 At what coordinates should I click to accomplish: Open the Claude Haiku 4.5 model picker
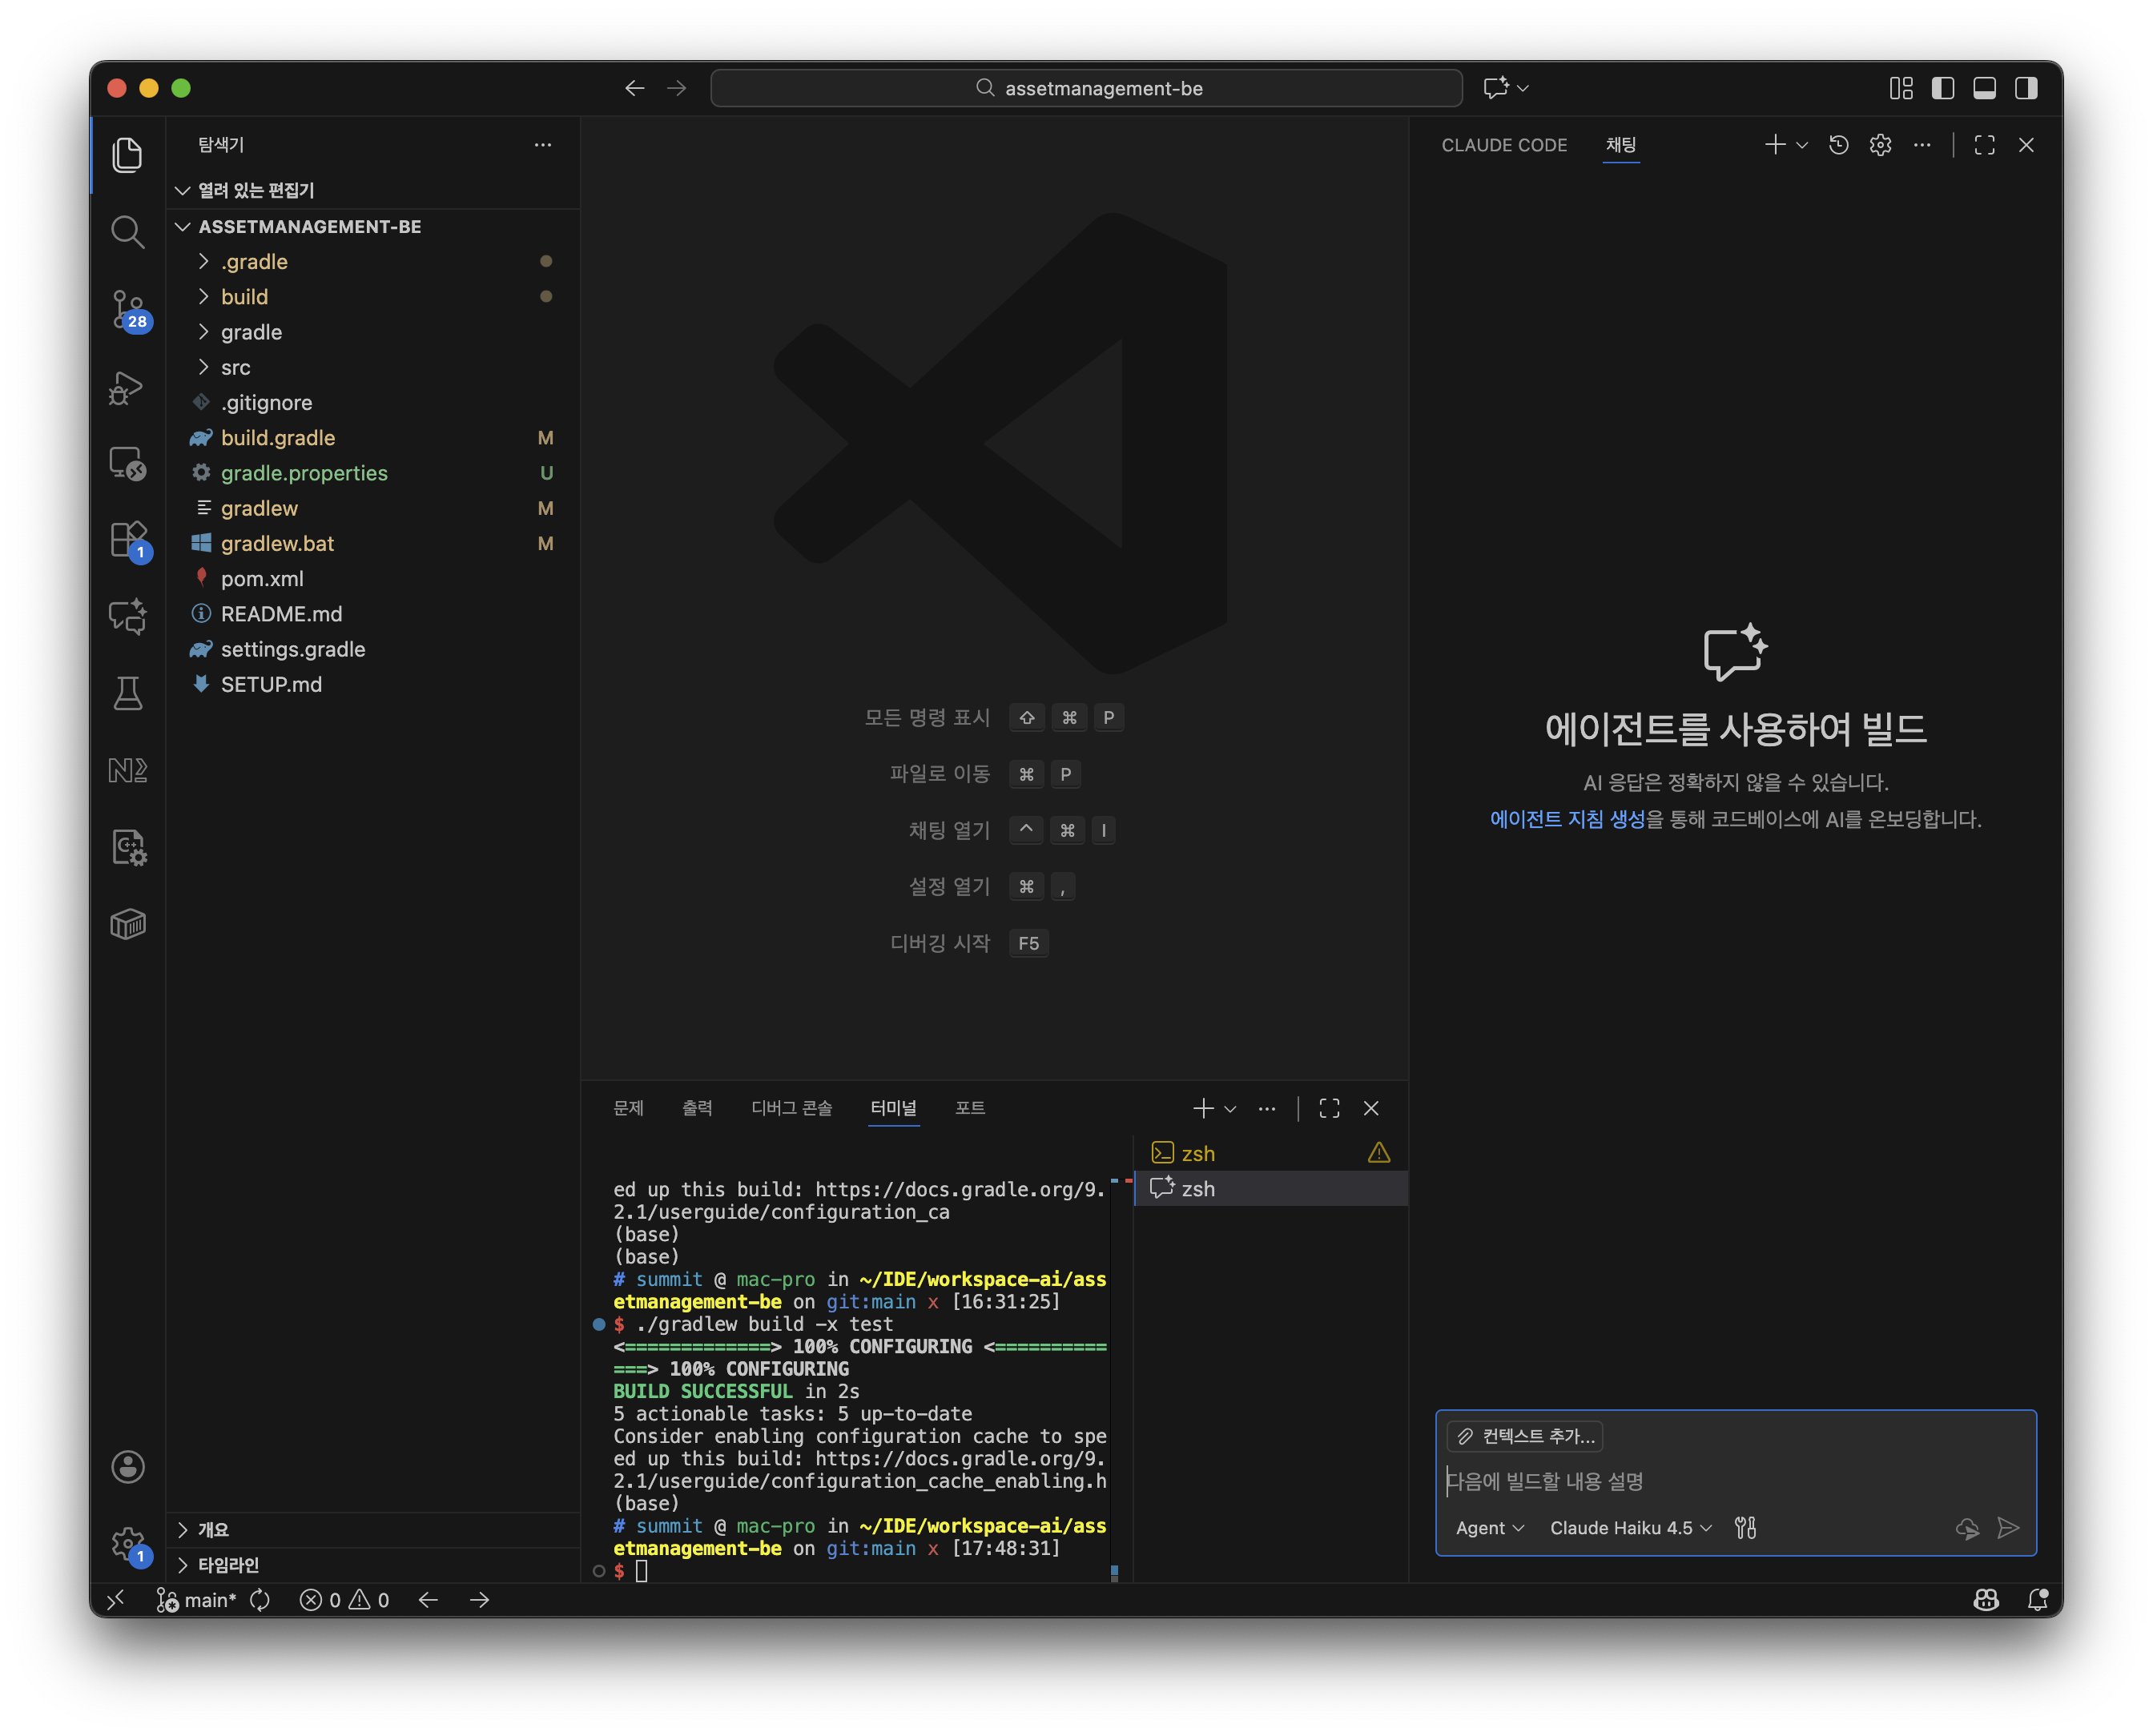pyautogui.click(x=1630, y=1527)
